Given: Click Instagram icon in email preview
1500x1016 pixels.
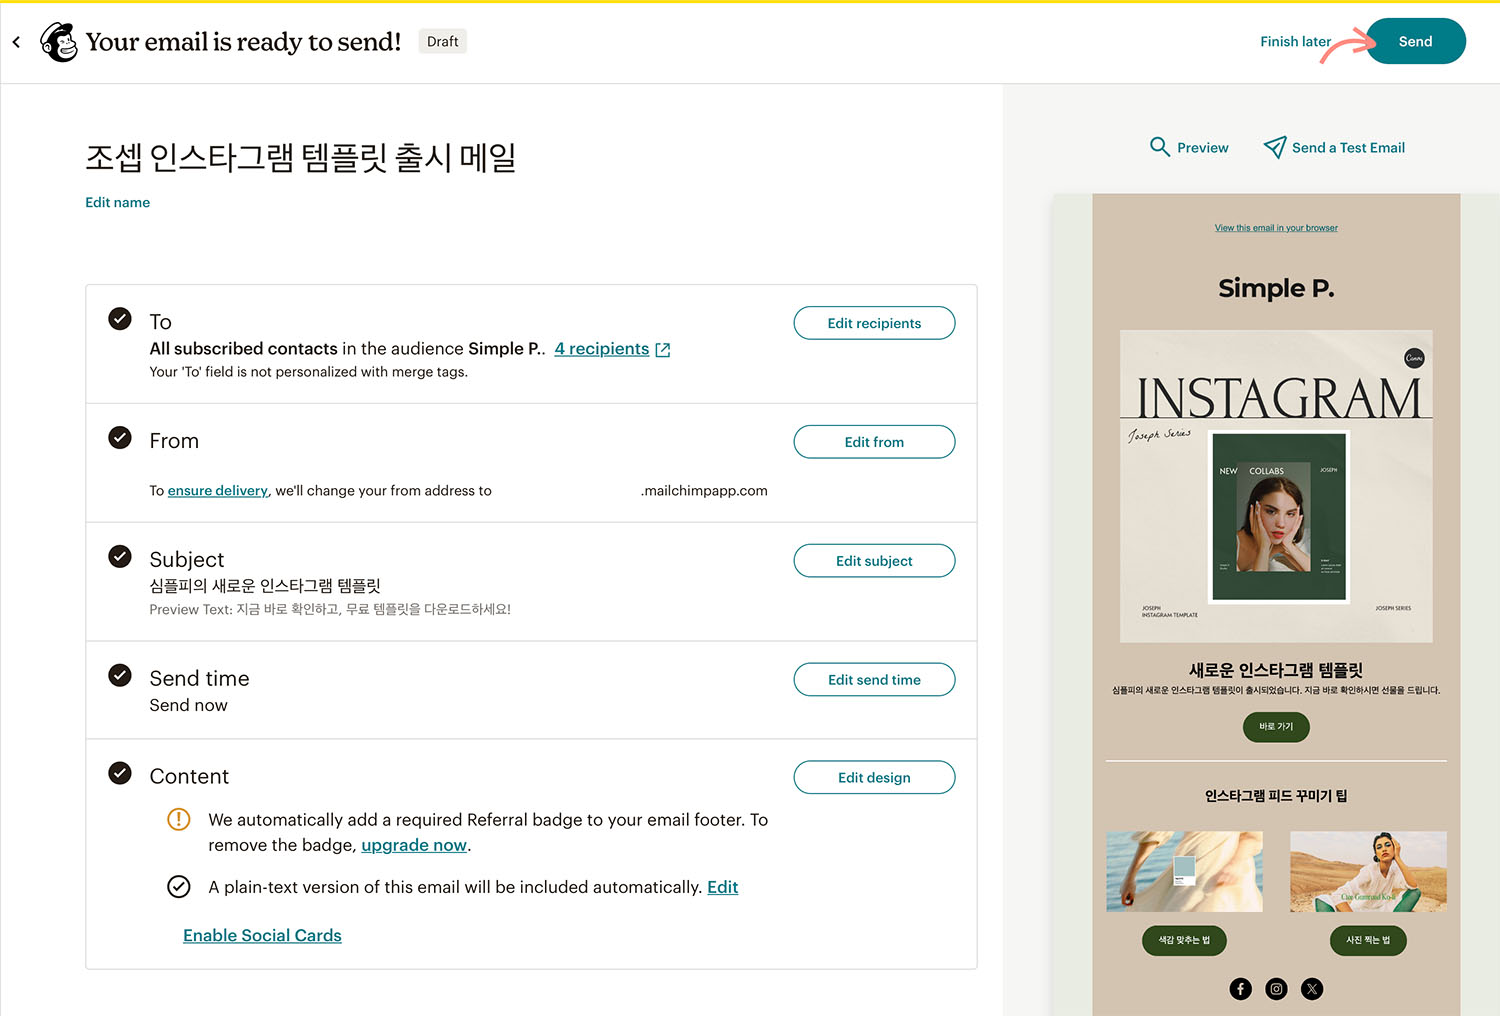Looking at the screenshot, I should (x=1276, y=989).
